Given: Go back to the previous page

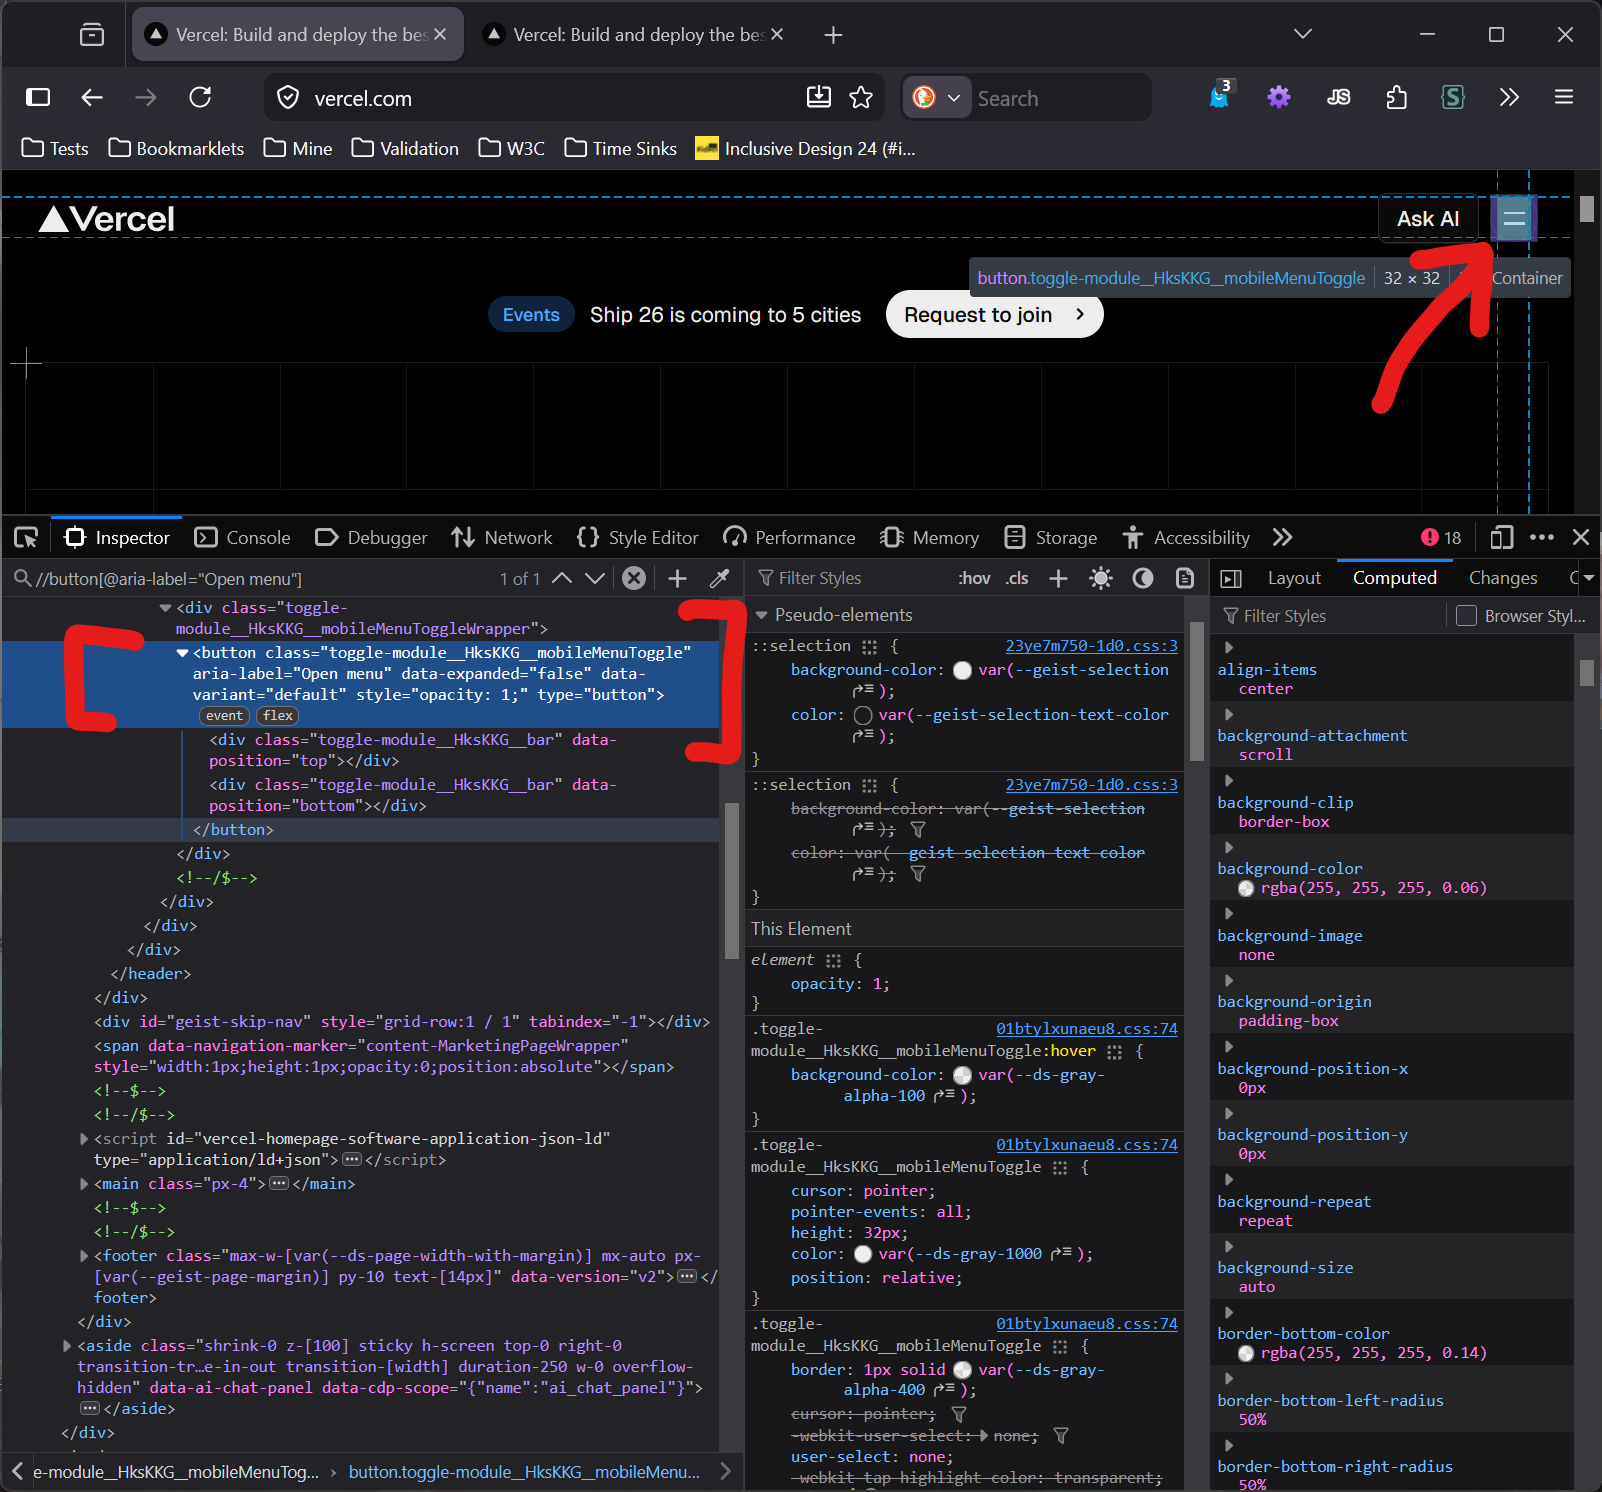Looking at the screenshot, I should coord(92,97).
